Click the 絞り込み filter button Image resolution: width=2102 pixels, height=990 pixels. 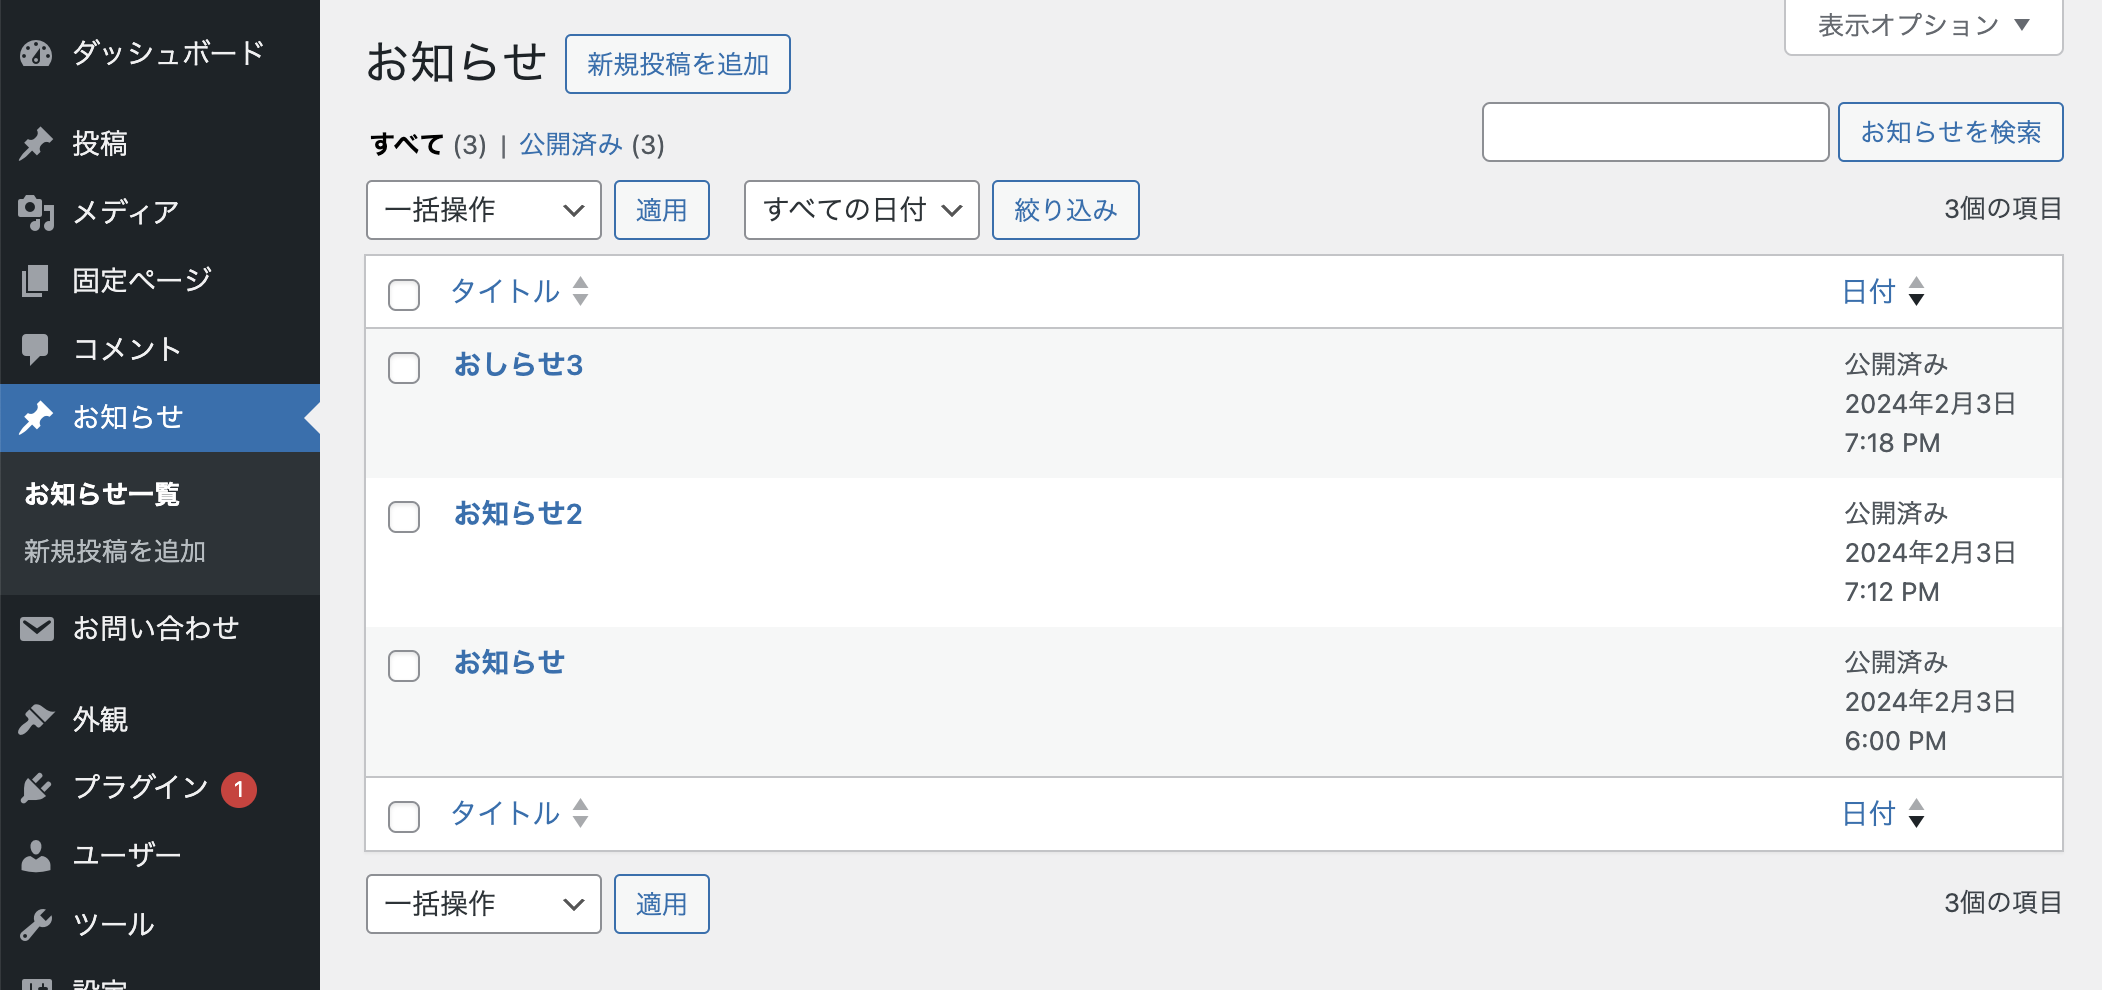1065,210
